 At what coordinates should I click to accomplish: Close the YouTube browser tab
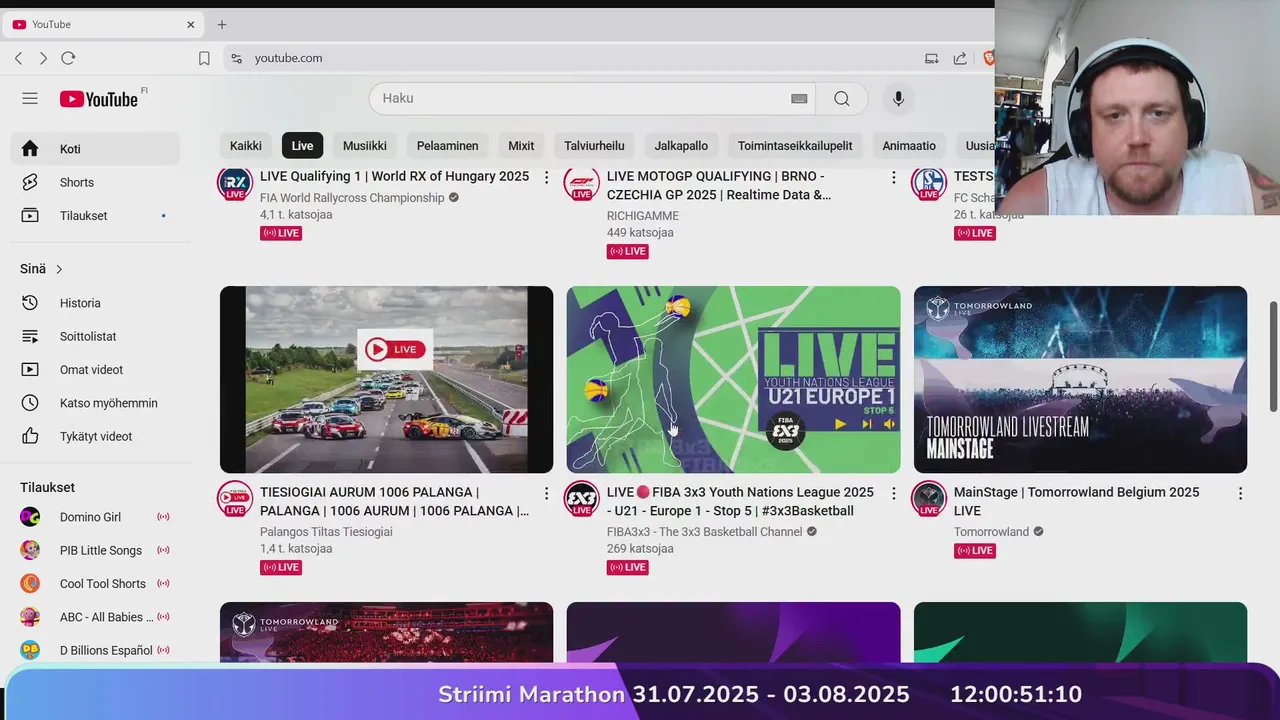tap(191, 24)
